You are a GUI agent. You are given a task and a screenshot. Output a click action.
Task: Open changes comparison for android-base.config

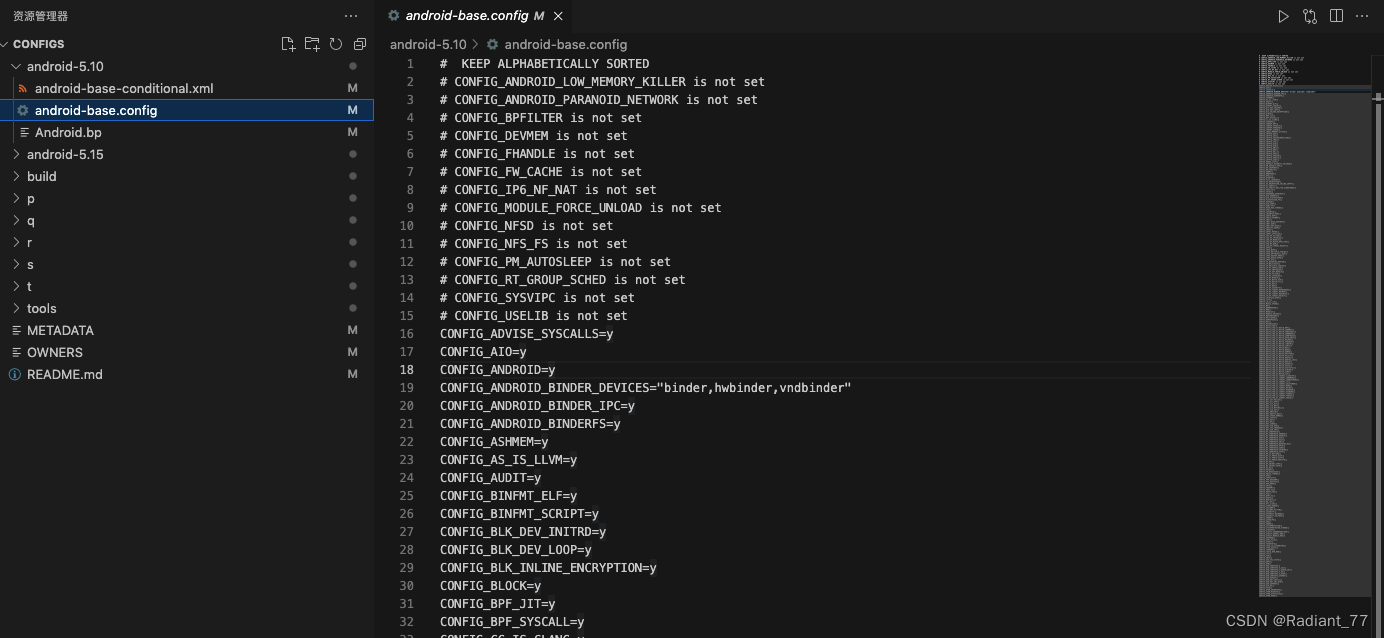coord(1310,16)
